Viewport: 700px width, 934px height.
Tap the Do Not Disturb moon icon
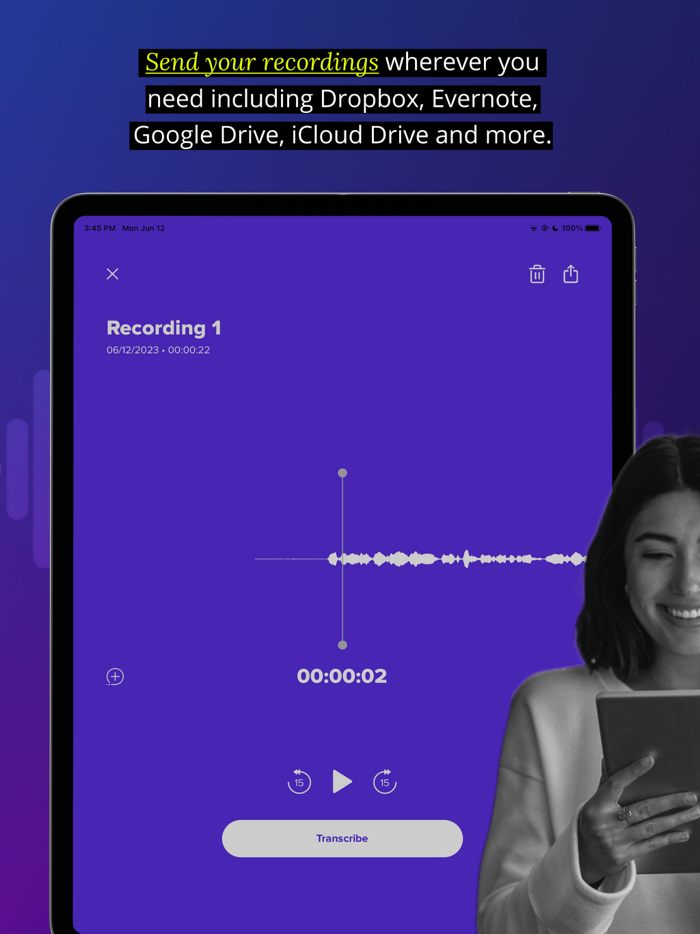click(x=555, y=228)
